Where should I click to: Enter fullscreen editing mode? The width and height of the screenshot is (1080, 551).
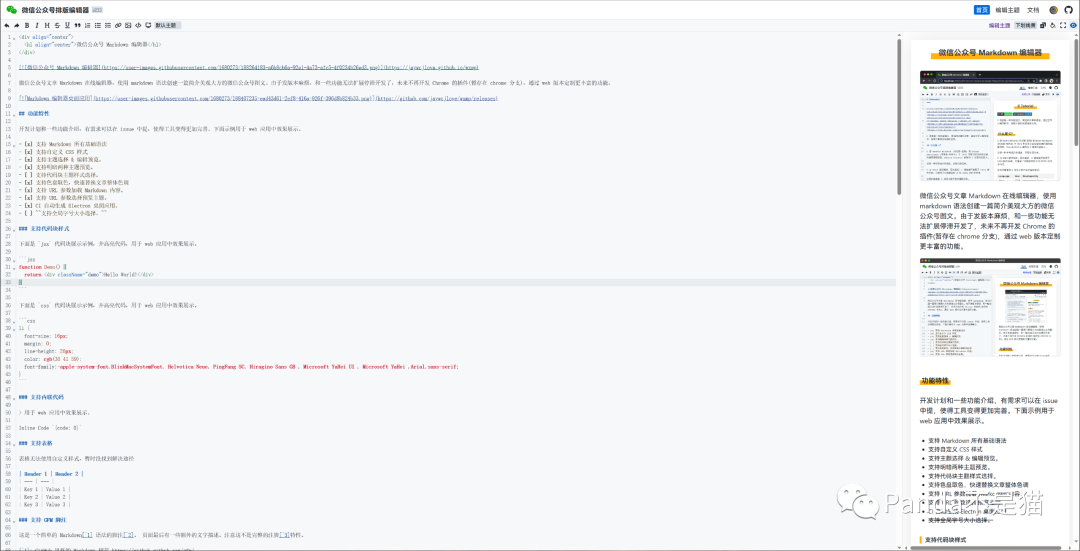click(1063, 25)
